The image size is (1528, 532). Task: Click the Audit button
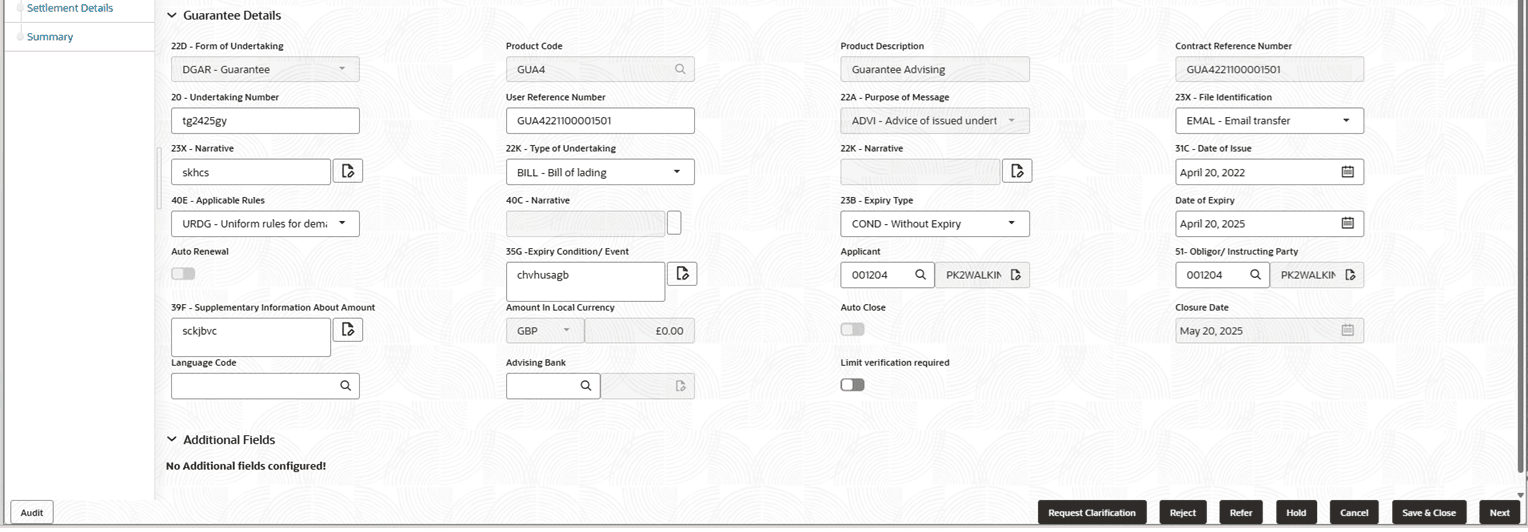[x=32, y=512]
